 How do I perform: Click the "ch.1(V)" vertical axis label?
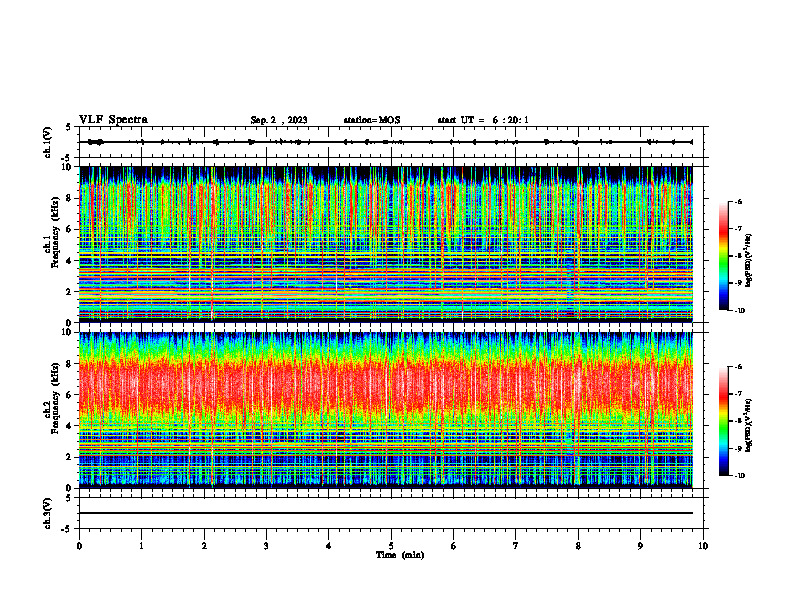pos(47,142)
